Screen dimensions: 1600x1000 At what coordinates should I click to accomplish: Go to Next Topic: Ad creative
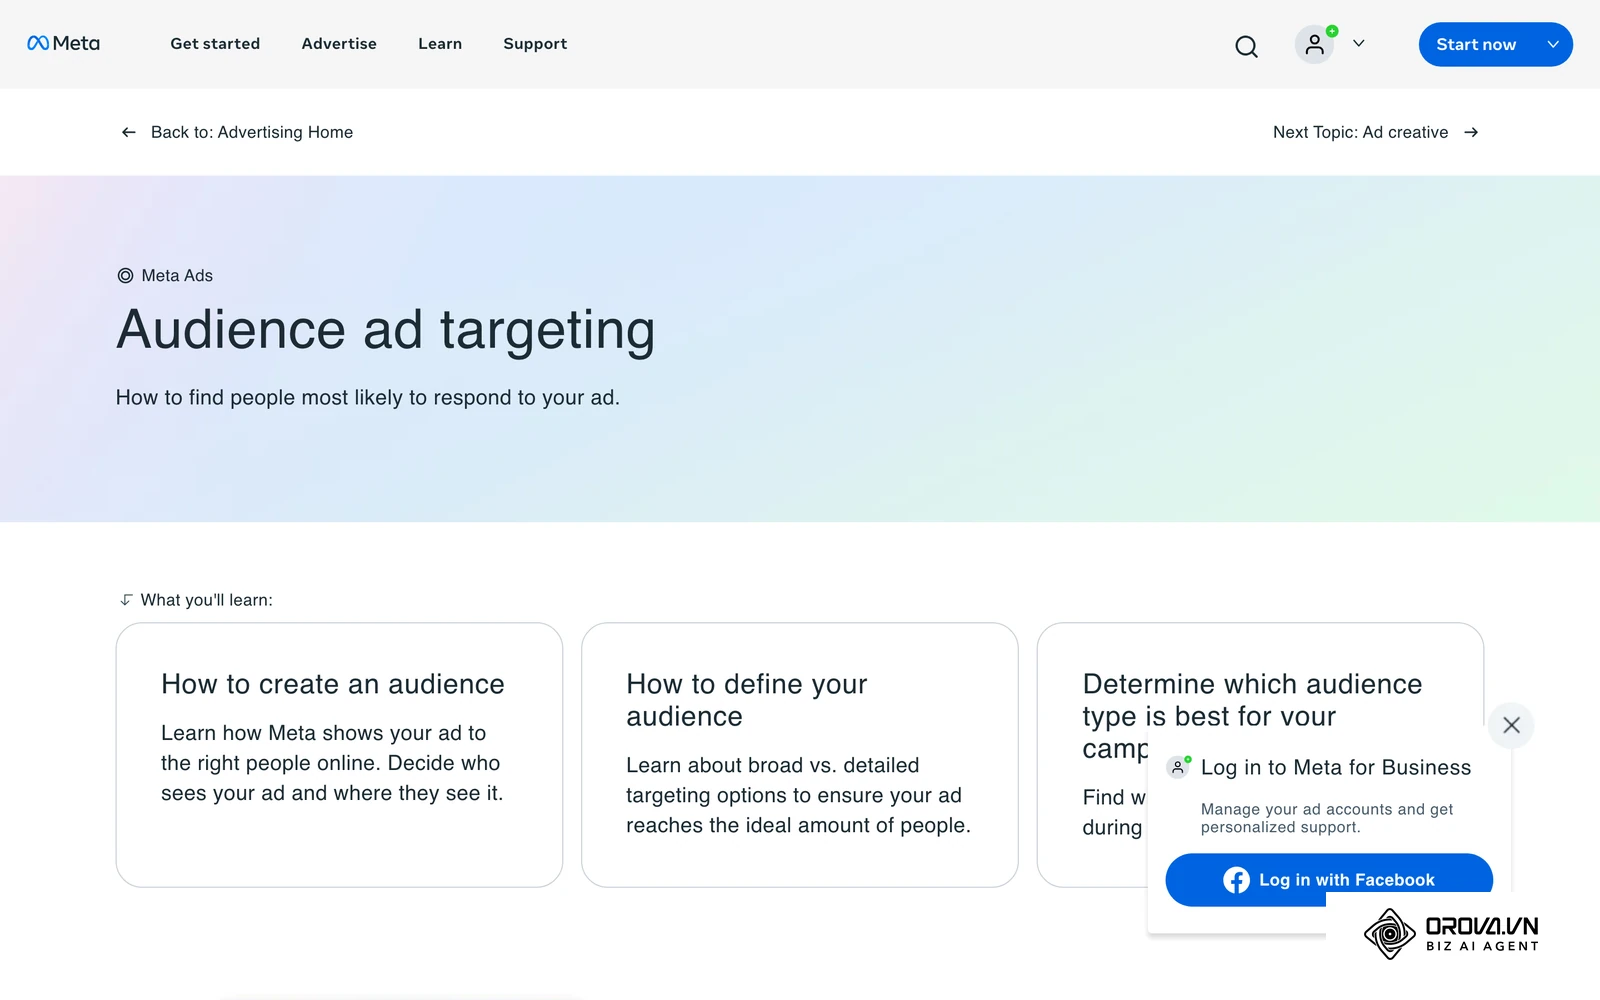1360,132
